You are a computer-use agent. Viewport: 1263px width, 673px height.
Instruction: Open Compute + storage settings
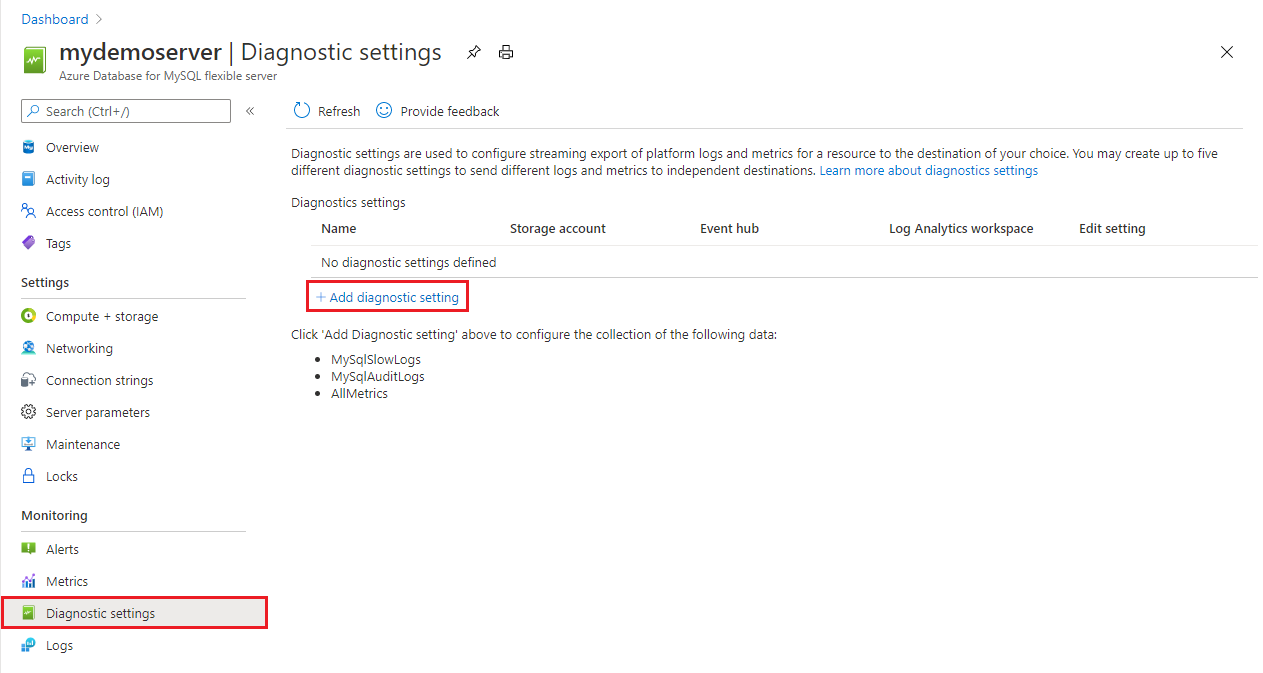[x=102, y=317]
